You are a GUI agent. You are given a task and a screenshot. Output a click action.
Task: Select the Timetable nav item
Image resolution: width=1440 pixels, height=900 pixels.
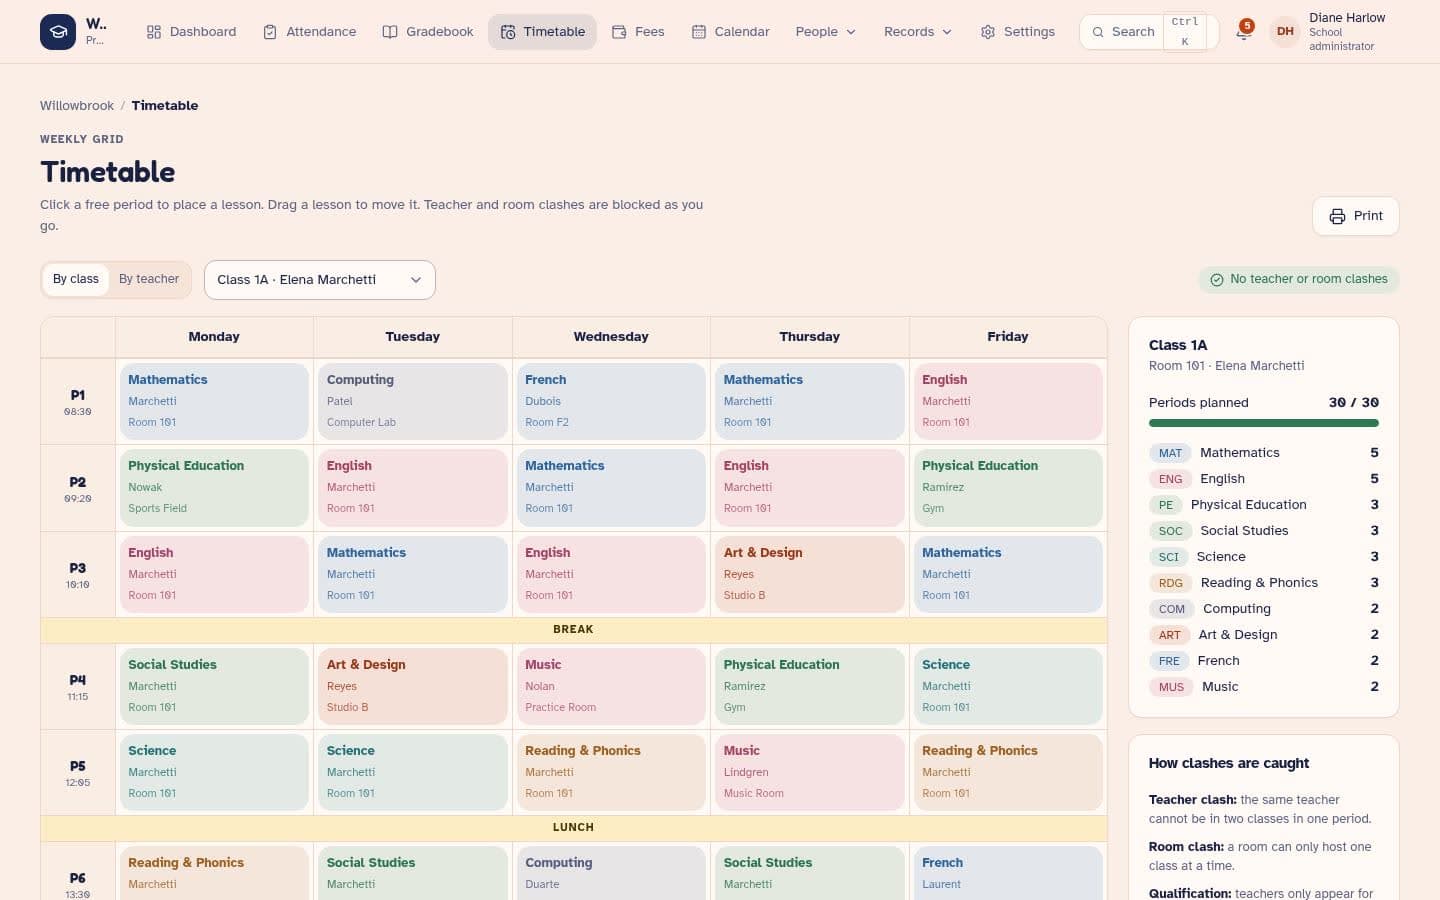pyautogui.click(x=542, y=32)
